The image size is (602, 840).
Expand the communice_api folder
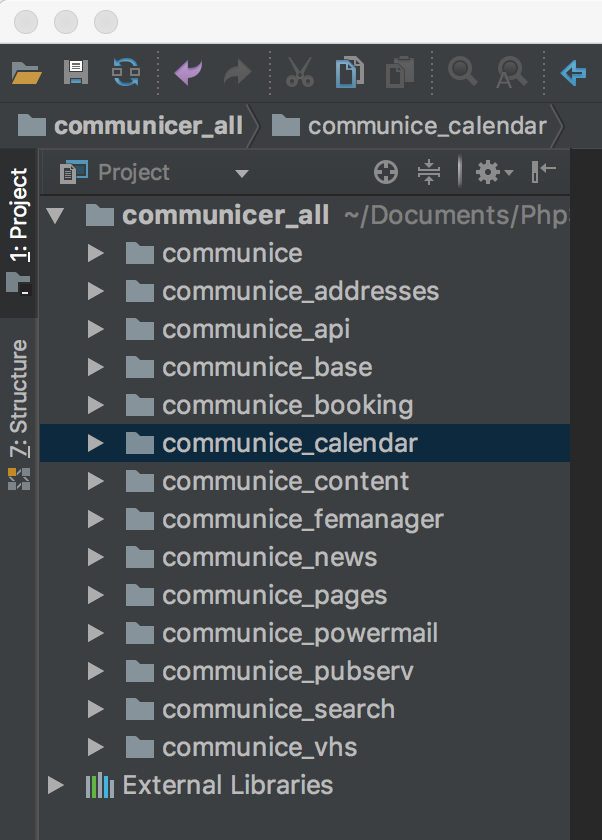(96, 329)
